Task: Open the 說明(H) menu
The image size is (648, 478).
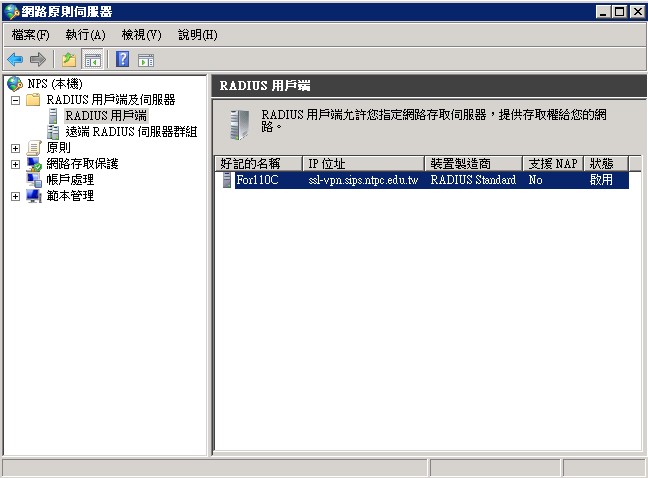Action: 198,35
